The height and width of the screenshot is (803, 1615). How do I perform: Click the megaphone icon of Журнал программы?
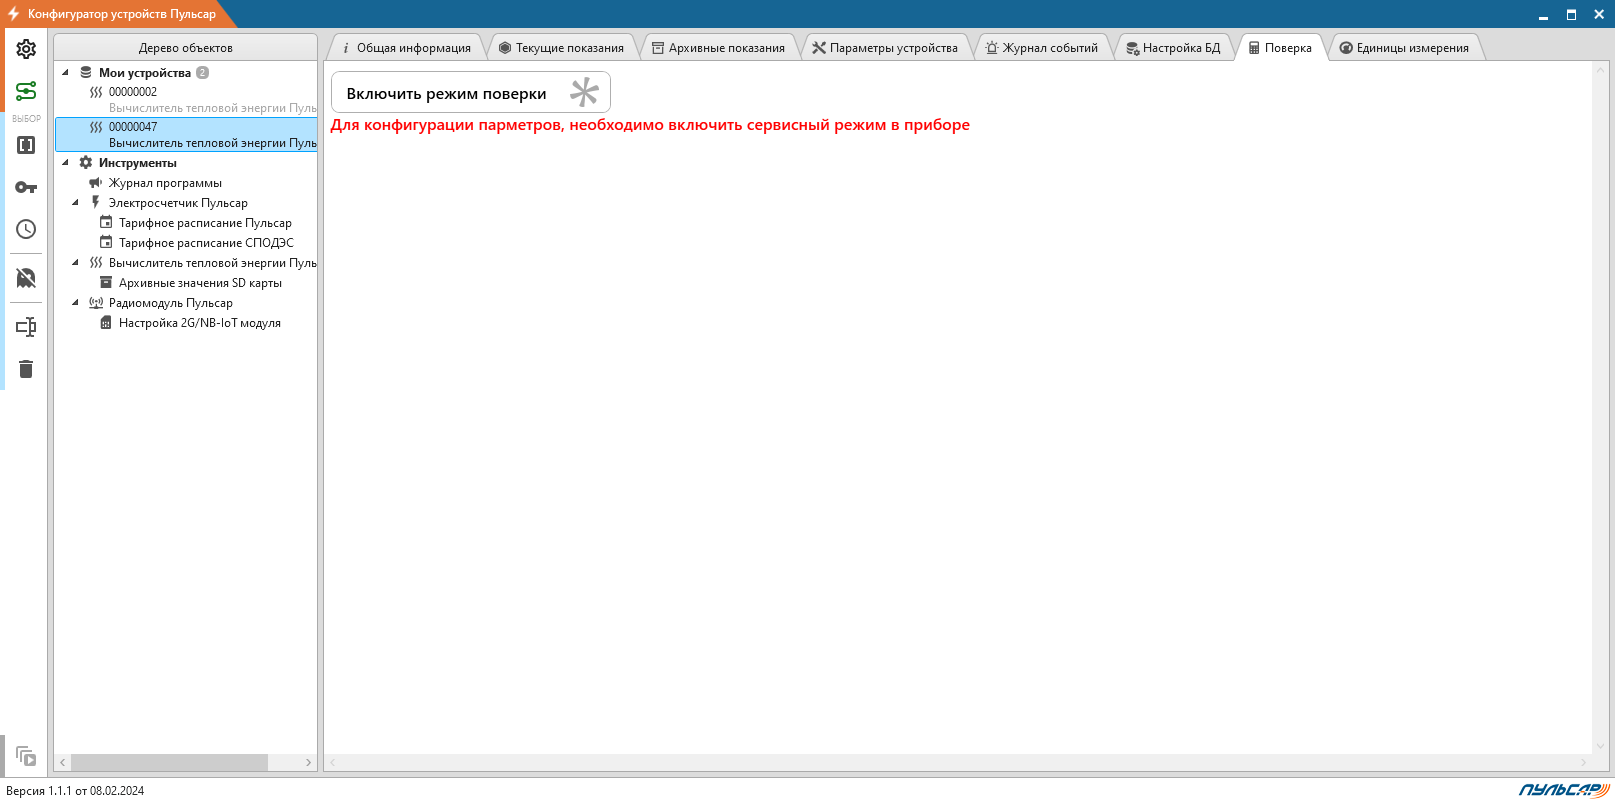(x=96, y=182)
